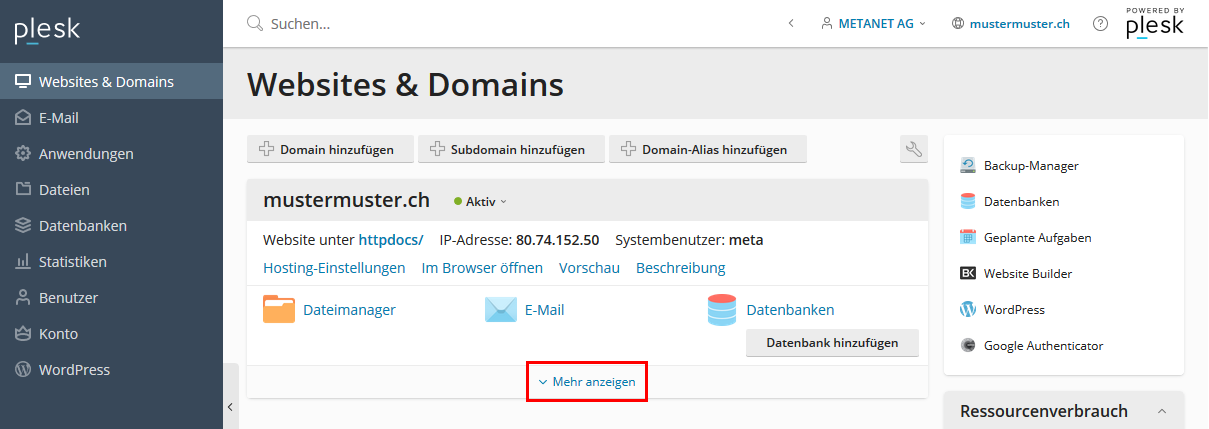Image resolution: width=1209 pixels, height=429 pixels.
Task: Go to Anwendungen in the sidebar
Action: [85, 154]
